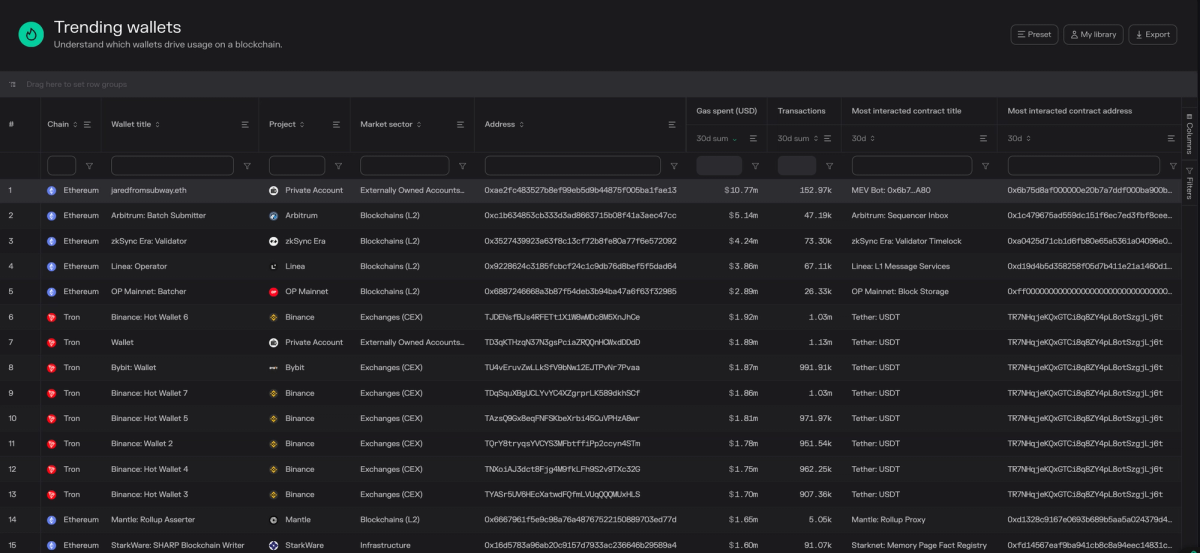Image resolution: width=1200 pixels, height=553 pixels.
Task: Select gas spent value $10.77m
Action: [x=741, y=190]
